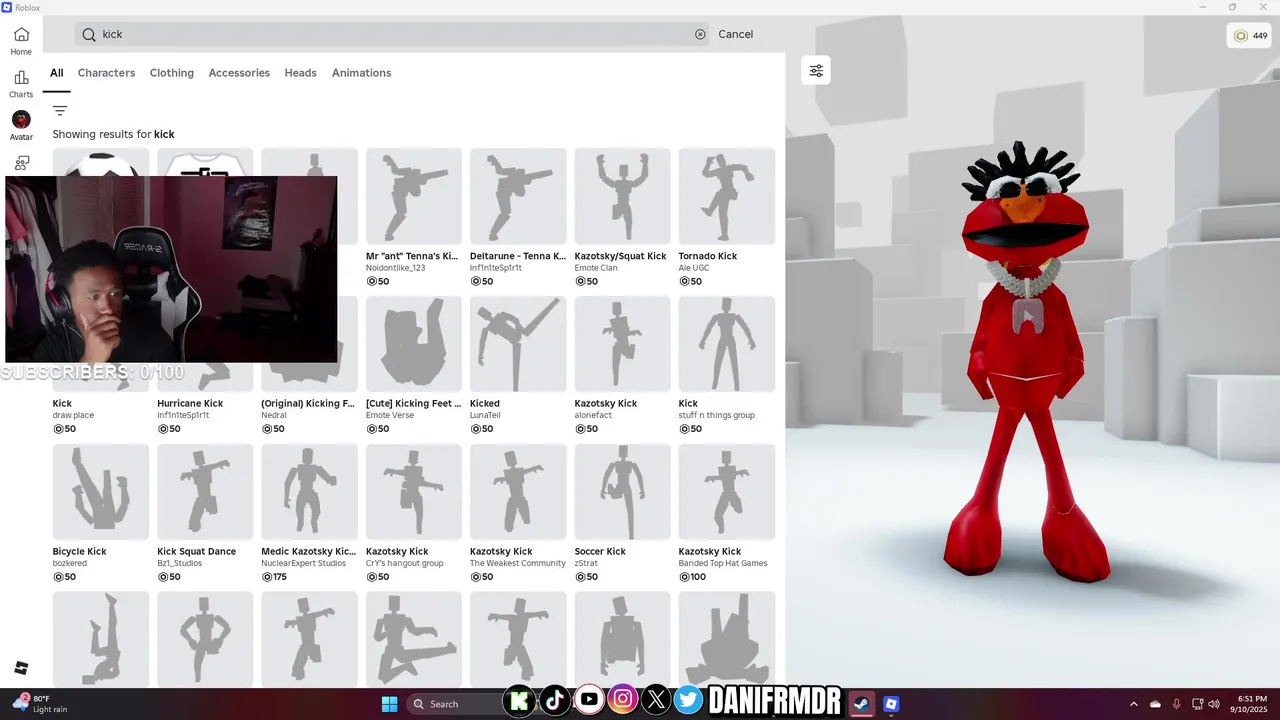This screenshot has height=720, width=1280.
Task: Click the 175 Robux price of Medic Kazotsky Kick
Action: pos(274,577)
